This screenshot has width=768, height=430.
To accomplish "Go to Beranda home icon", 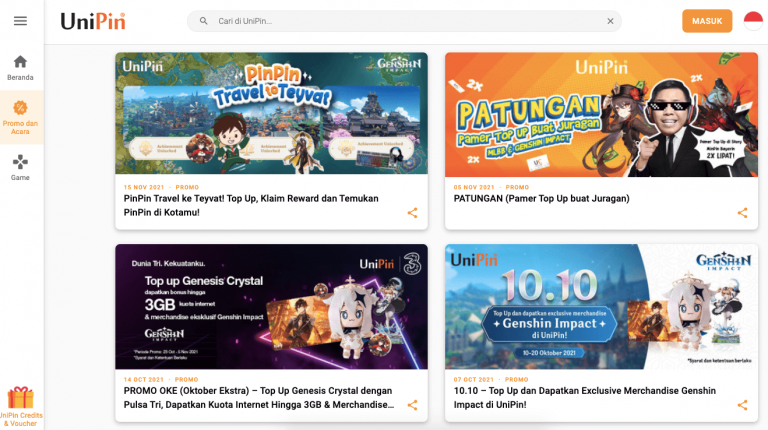I will 20,68.
